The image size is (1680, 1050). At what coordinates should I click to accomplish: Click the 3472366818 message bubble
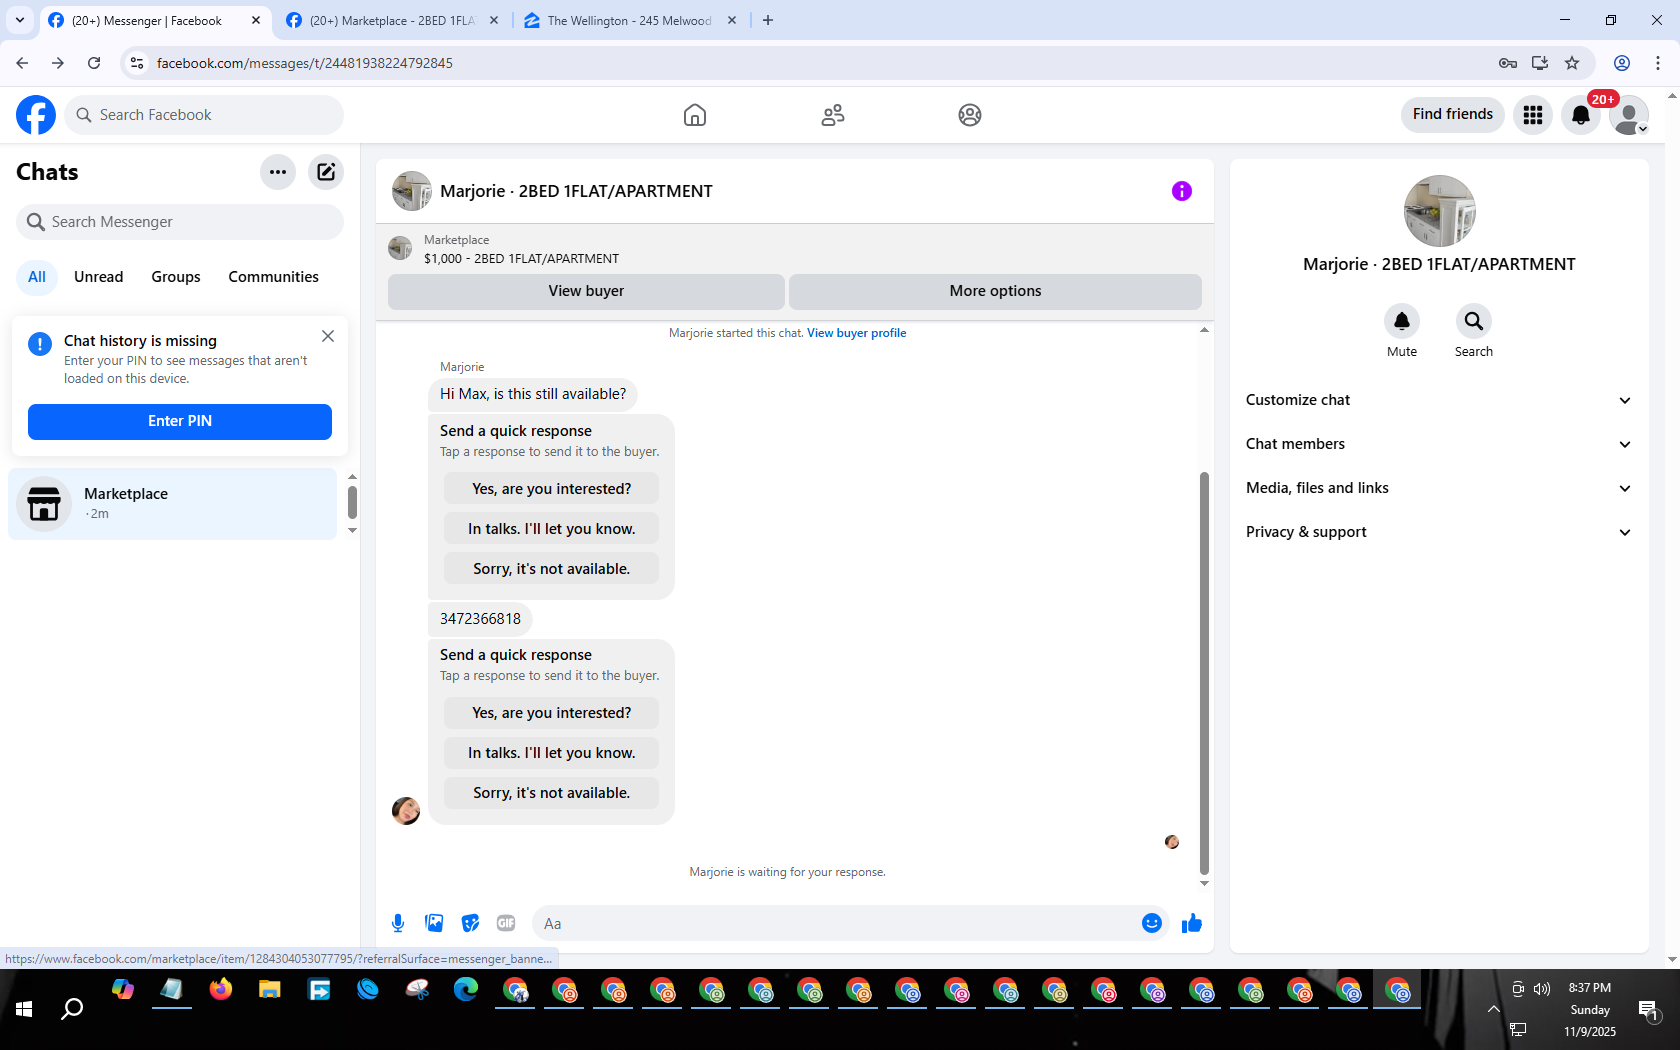click(x=481, y=619)
